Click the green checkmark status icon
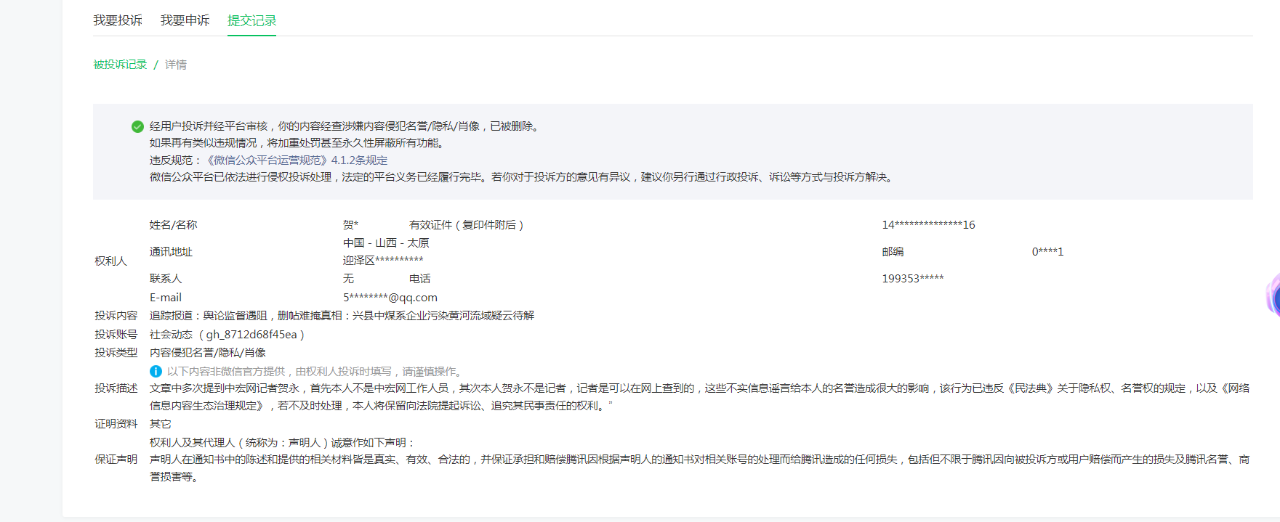Viewport: 1280px width, 522px height. tap(137, 127)
